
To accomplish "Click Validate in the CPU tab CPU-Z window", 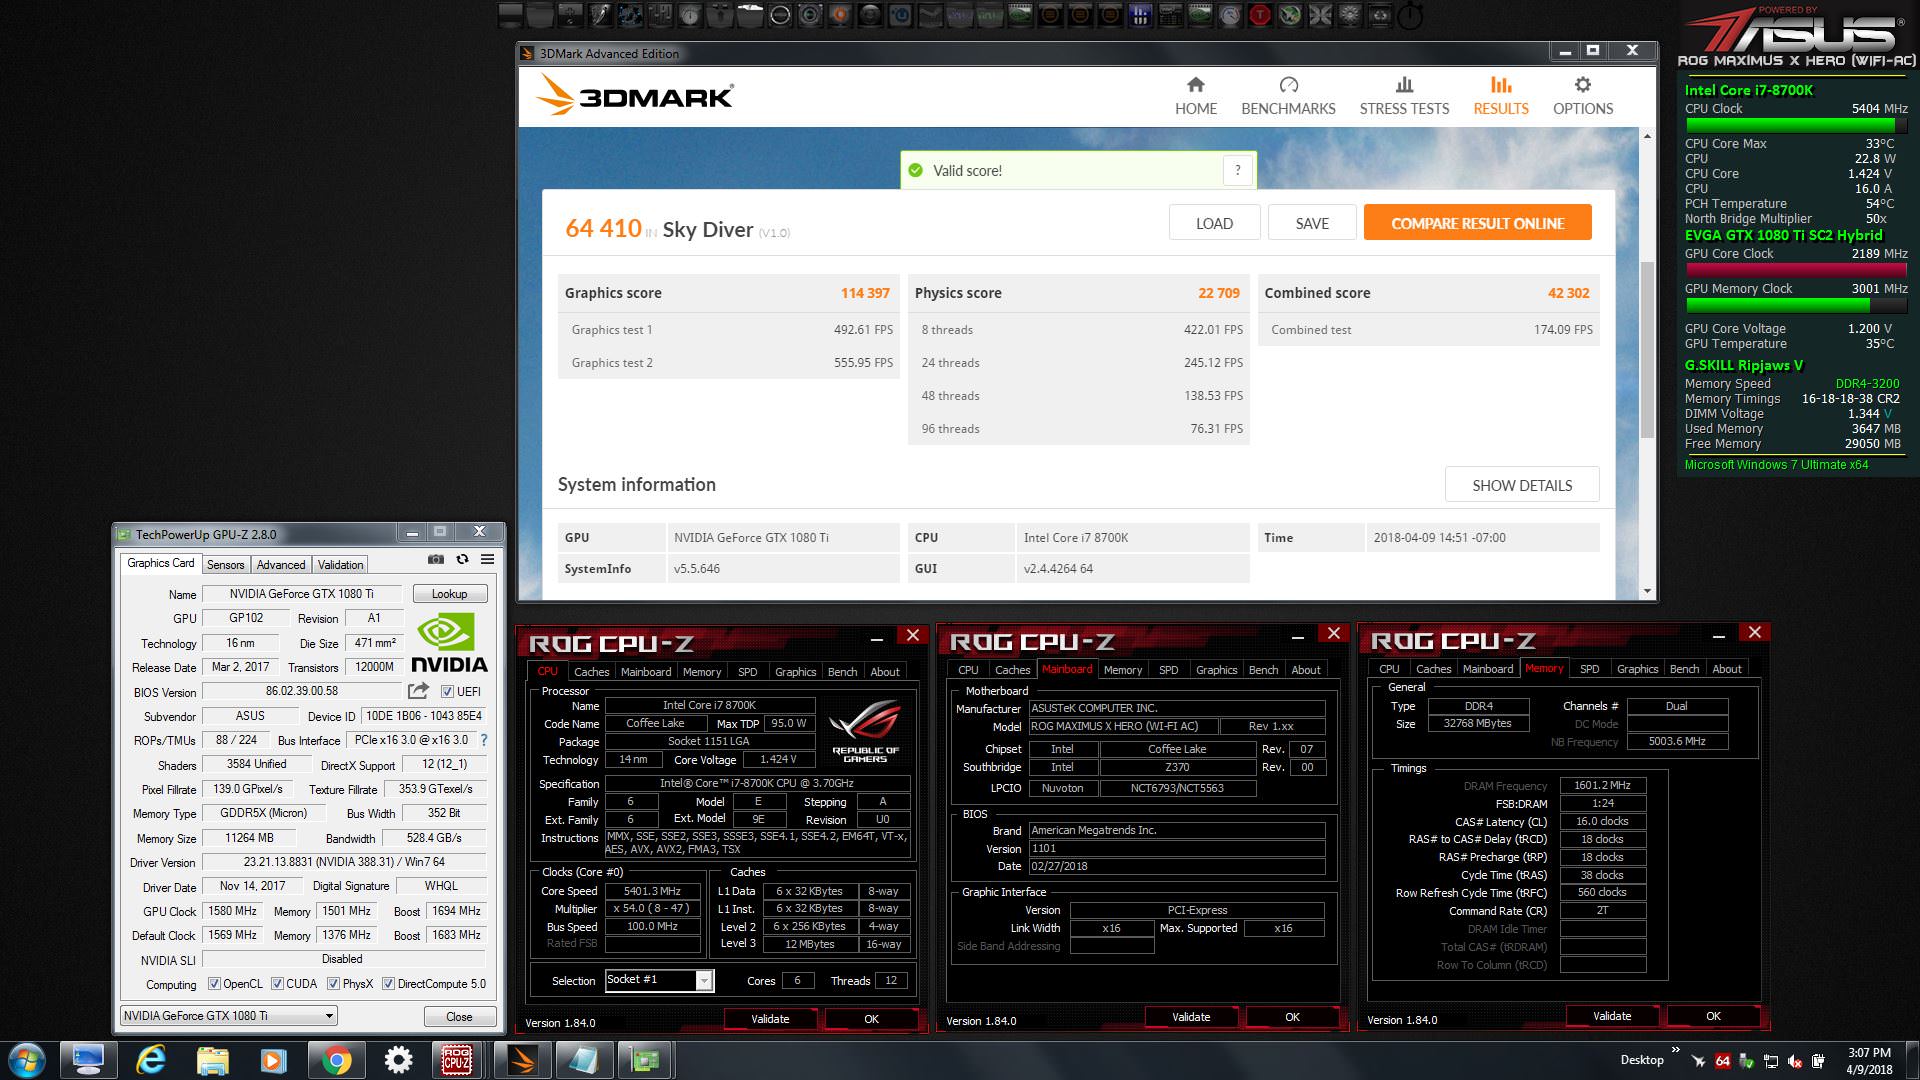I will click(770, 1019).
